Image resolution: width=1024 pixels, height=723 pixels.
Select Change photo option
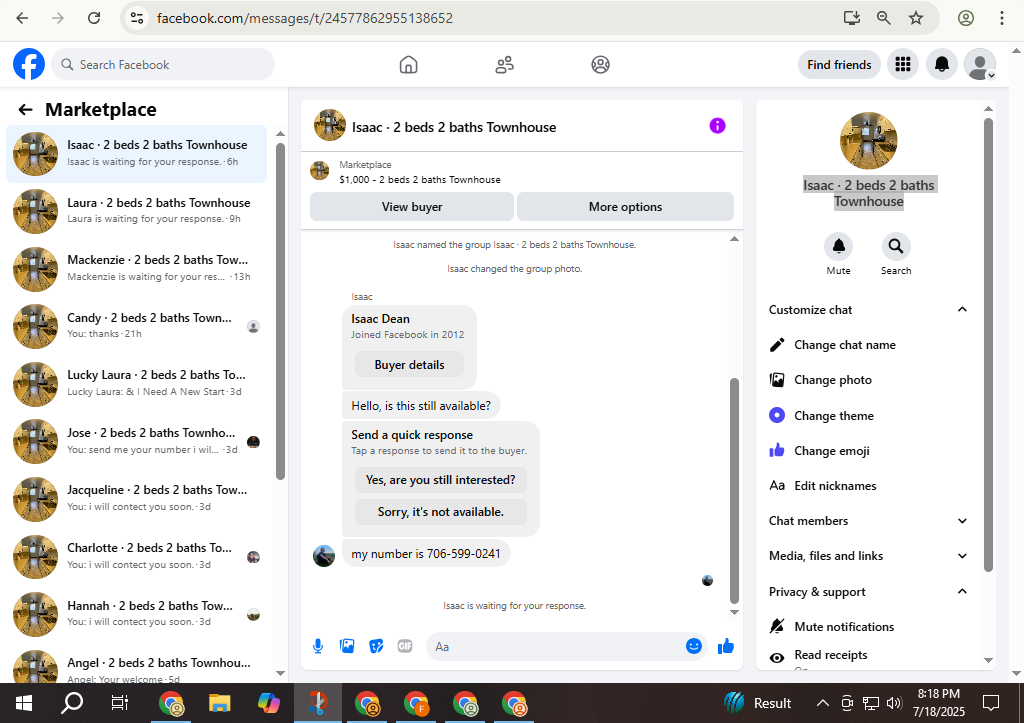tap(868, 380)
